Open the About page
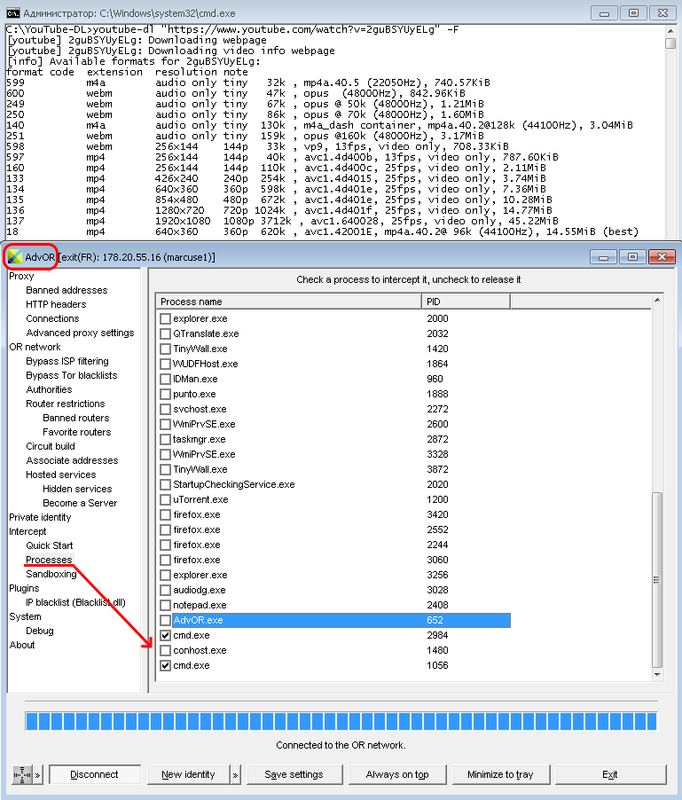The width and height of the screenshot is (682, 800). coord(22,645)
